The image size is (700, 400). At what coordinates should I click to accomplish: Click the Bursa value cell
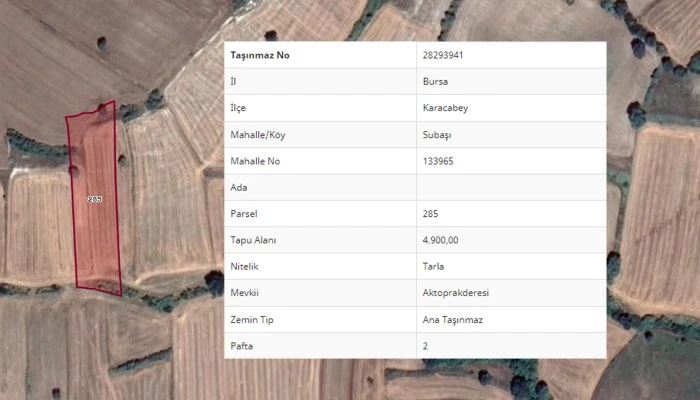(436, 81)
